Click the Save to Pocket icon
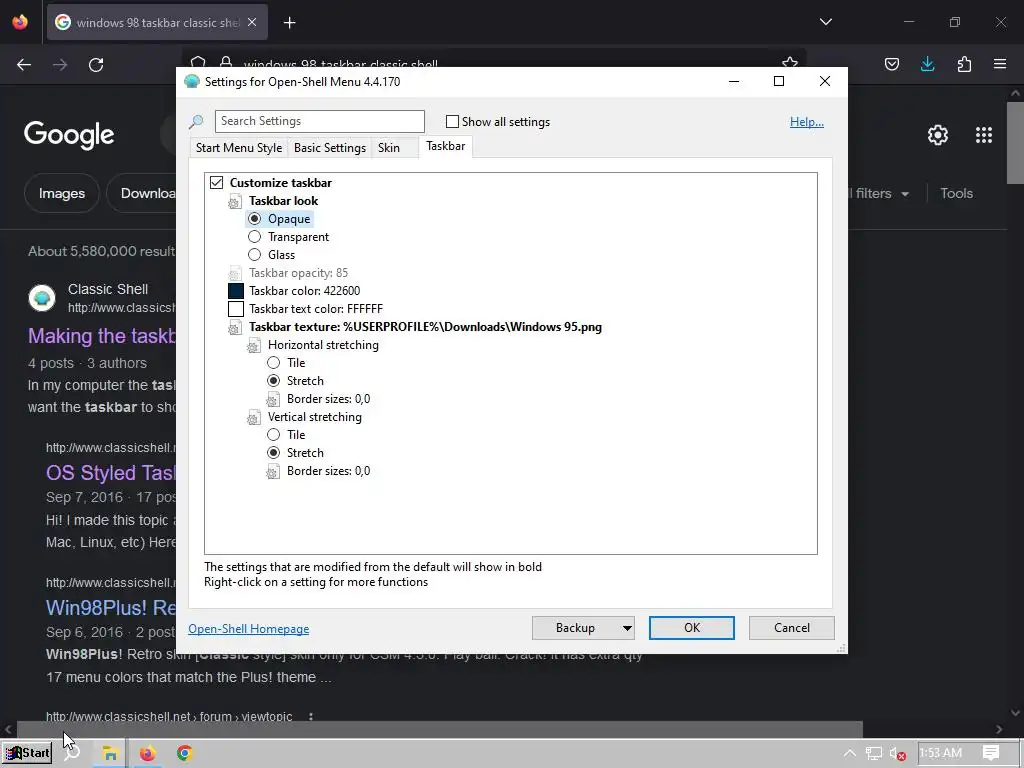This screenshot has width=1024, height=768. (891, 64)
